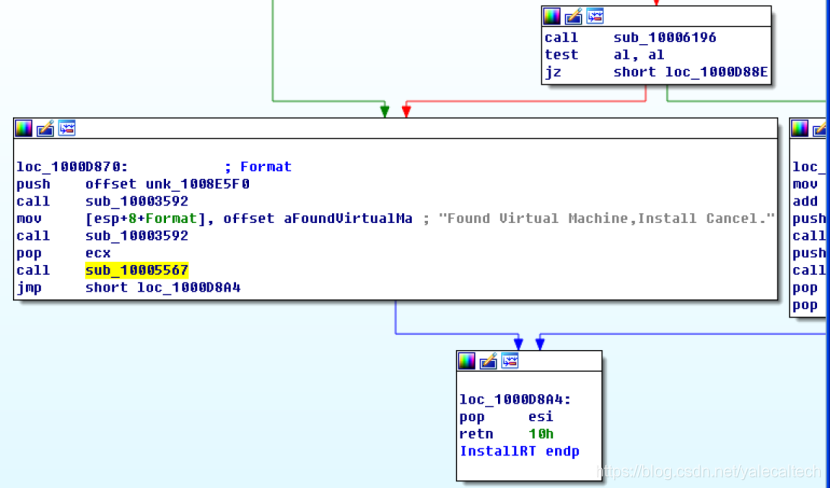Click edit pencil icon in loc_1000D8A4 block
Image resolution: width=830 pixels, height=490 pixels.
(488, 361)
